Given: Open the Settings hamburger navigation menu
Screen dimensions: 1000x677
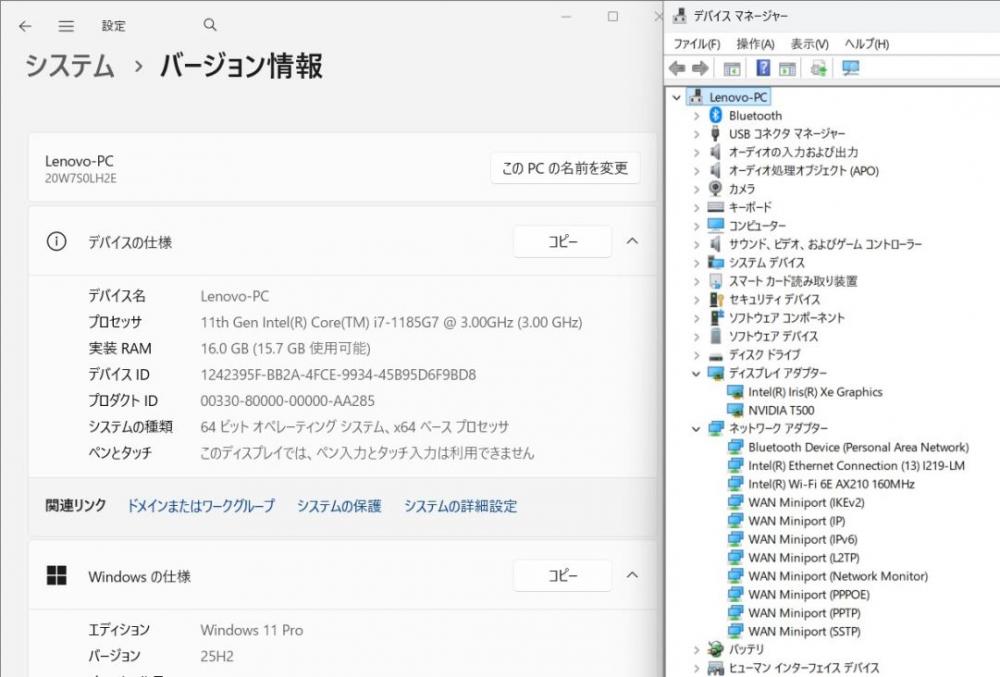Looking at the screenshot, I should pyautogui.click(x=66, y=26).
